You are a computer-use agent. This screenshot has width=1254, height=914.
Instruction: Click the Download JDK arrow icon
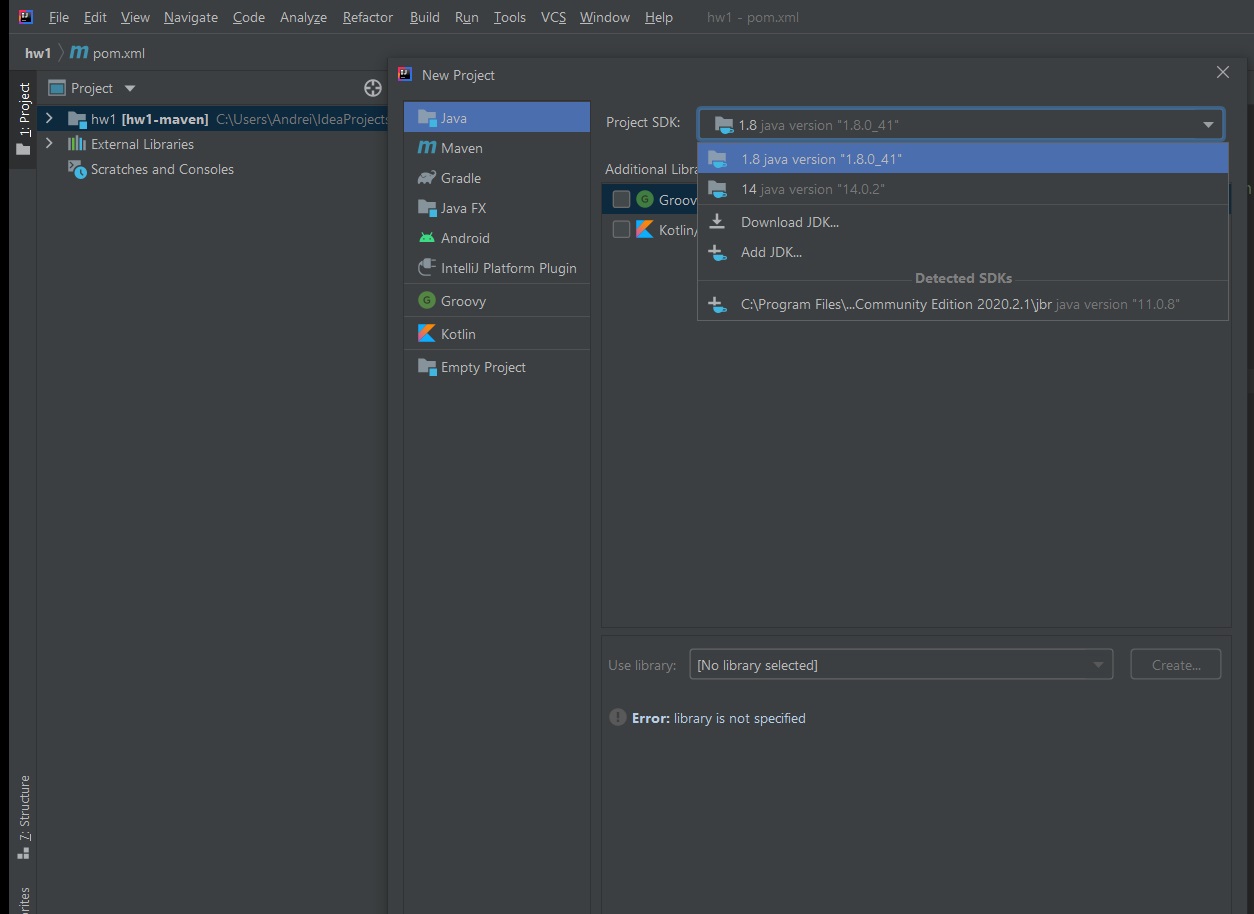tap(717, 222)
